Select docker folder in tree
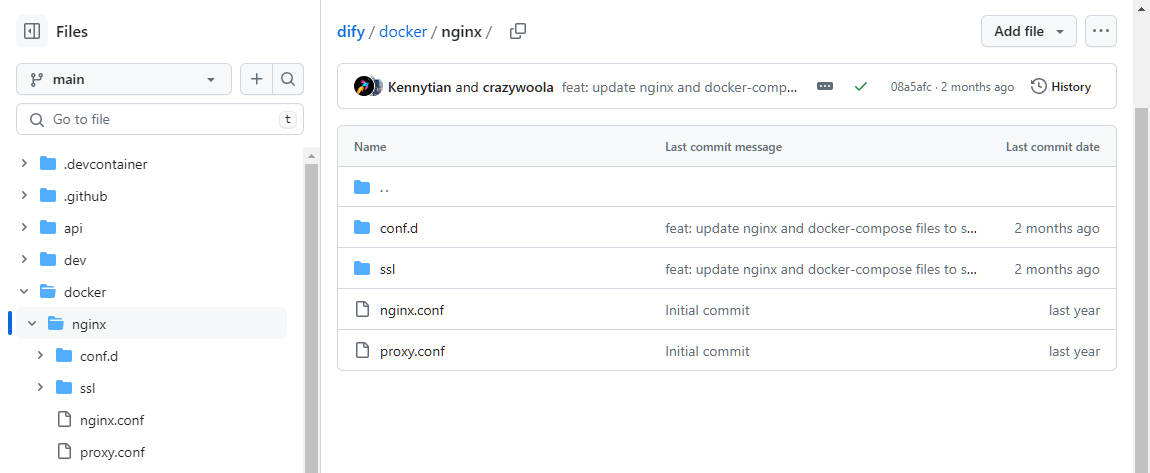The image size is (1150, 473). click(85, 292)
